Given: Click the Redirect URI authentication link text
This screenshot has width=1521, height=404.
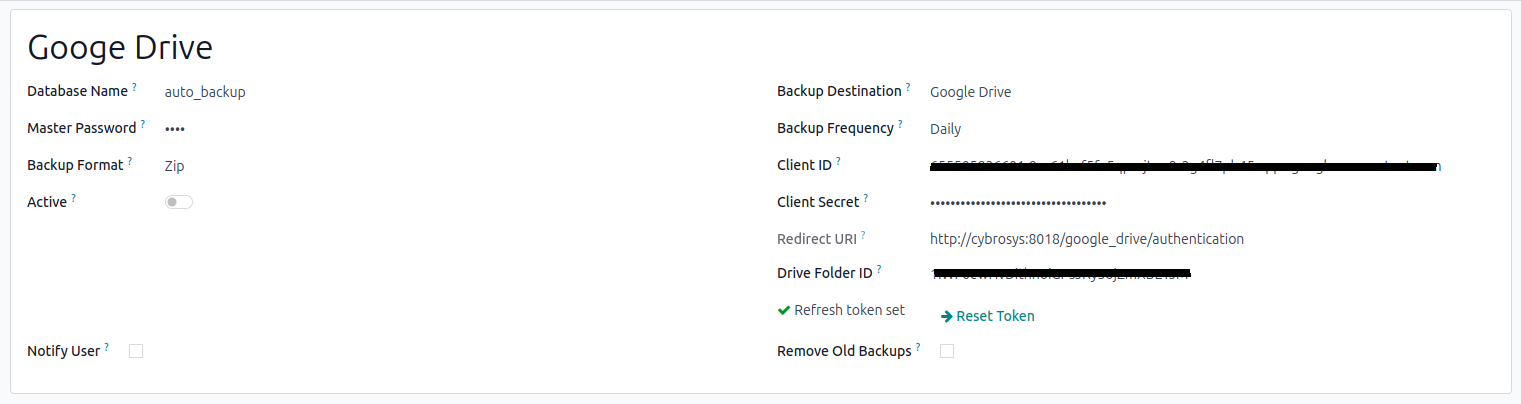Looking at the screenshot, I should pyautogui.click(x=1086, y=239).
